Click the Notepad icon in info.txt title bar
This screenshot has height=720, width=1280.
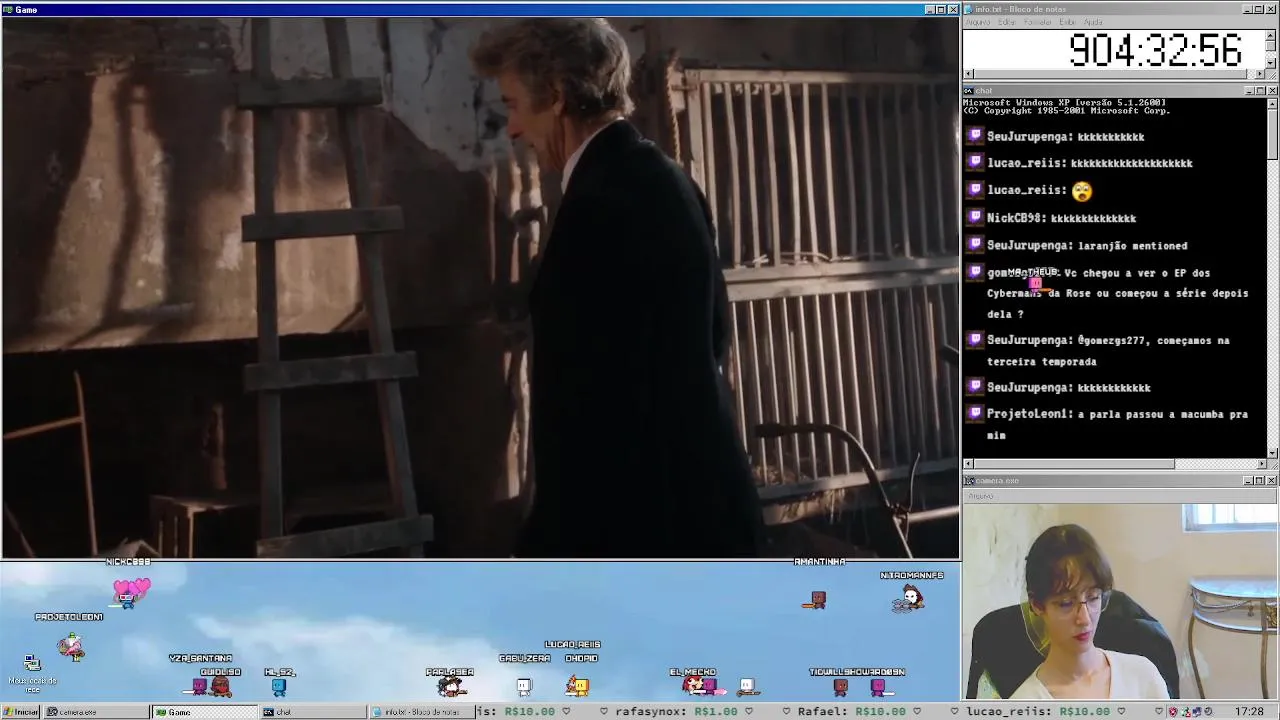[x=968, y=9]
